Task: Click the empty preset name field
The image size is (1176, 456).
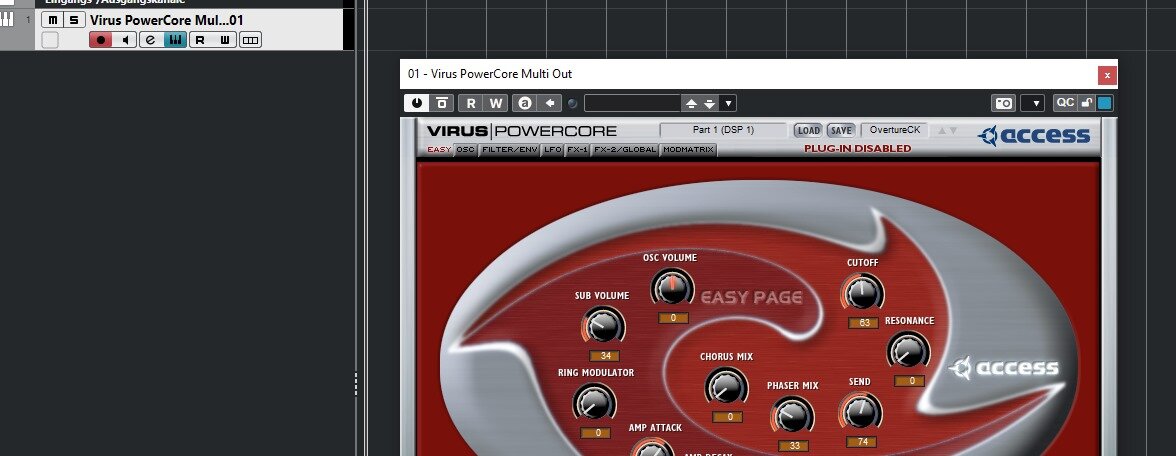Action: click(632, 103)
